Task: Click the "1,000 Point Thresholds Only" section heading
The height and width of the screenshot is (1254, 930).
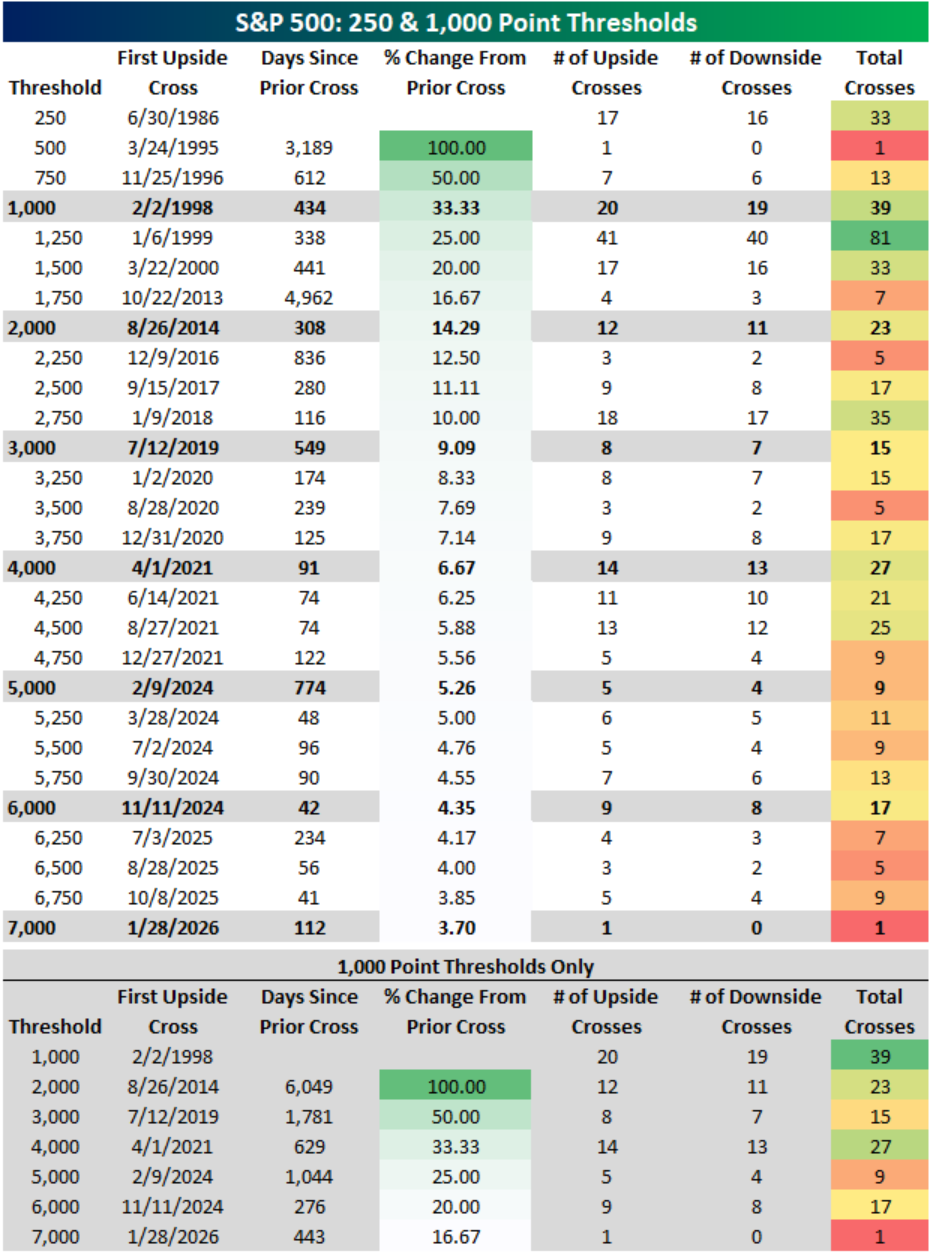Action: (x=465, y=966)
